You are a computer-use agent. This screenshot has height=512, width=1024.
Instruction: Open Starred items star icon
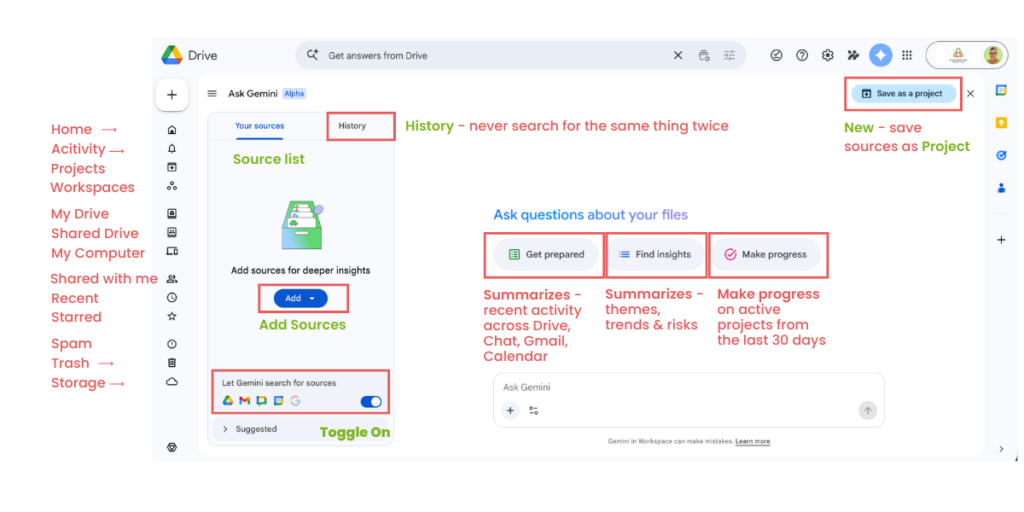[x=172, y=317]
